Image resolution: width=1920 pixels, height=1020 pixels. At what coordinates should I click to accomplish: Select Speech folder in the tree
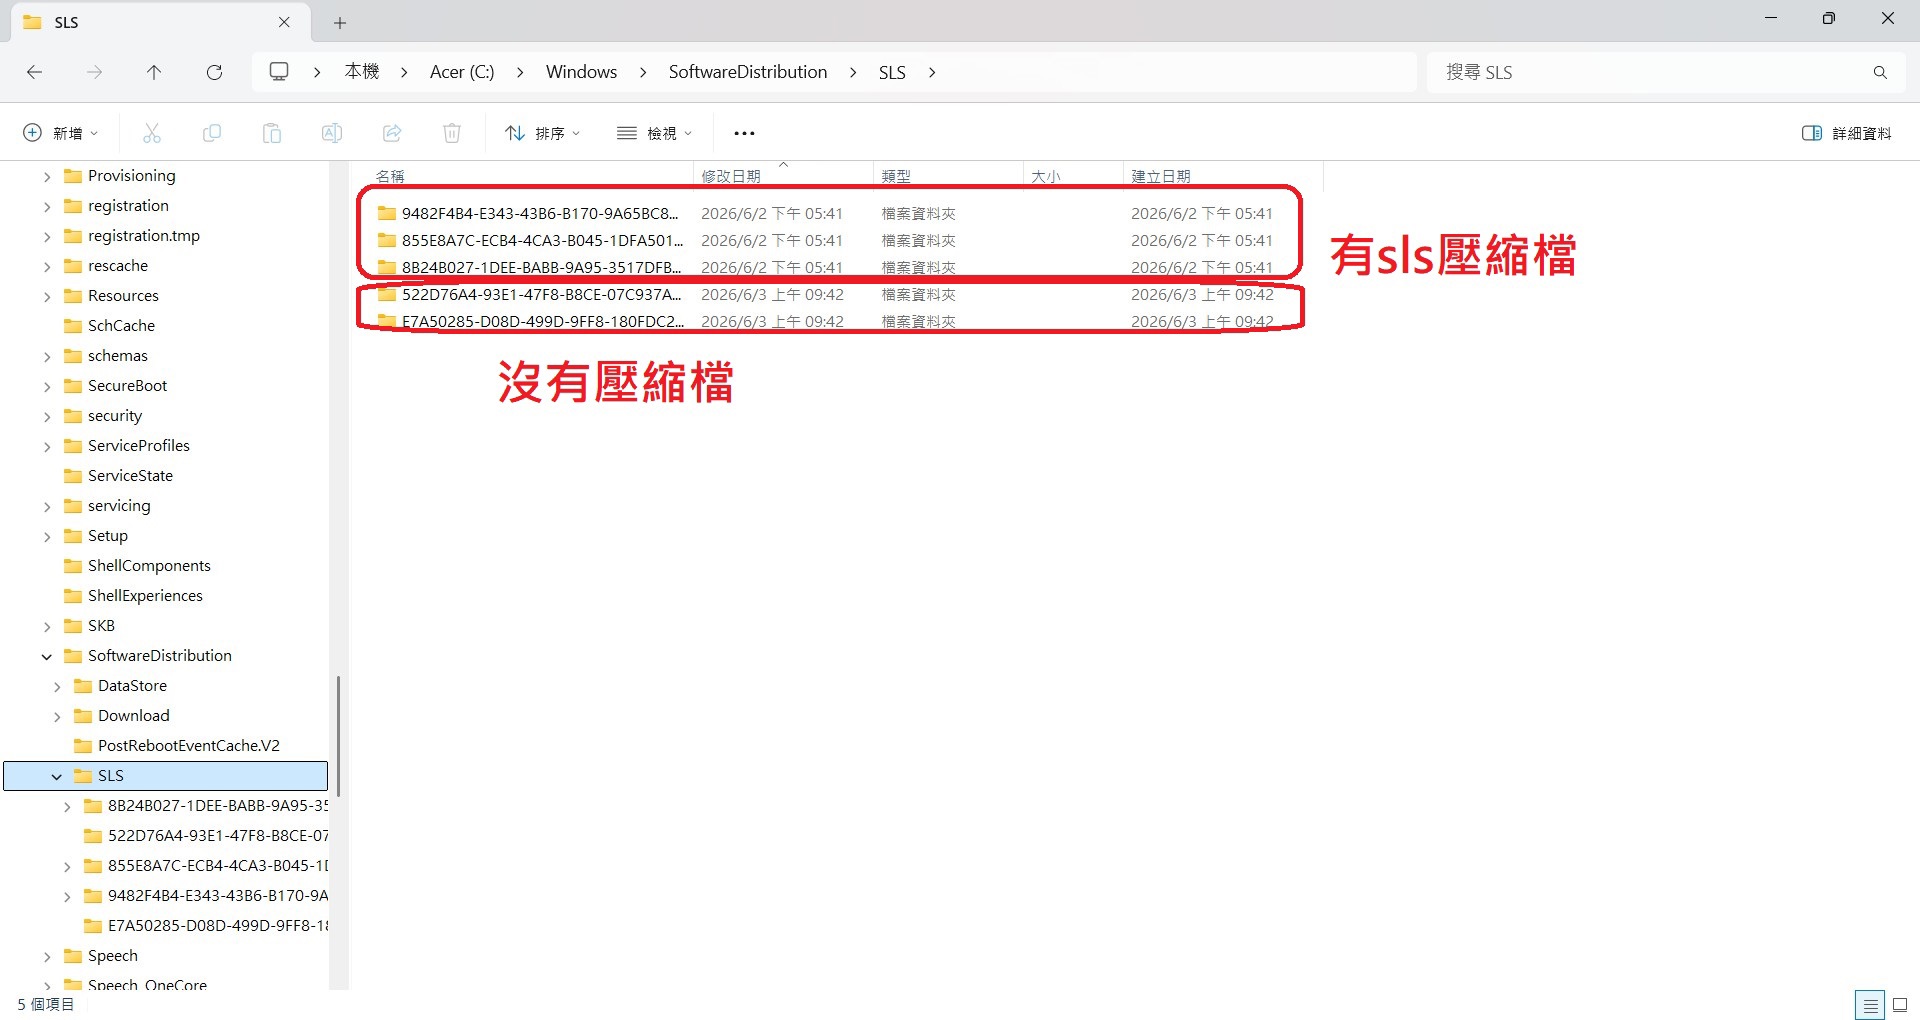(112, 955)
